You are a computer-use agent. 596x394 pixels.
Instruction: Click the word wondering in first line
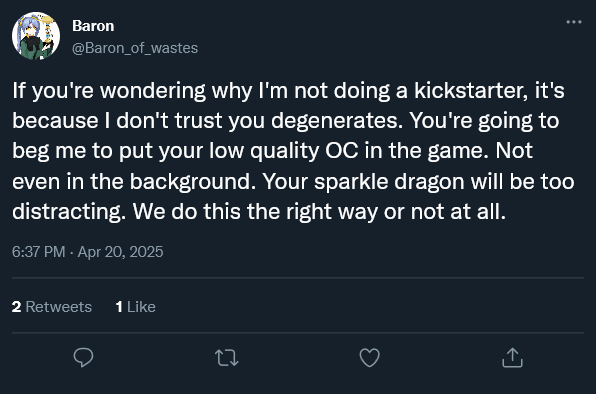coord(153,91)
